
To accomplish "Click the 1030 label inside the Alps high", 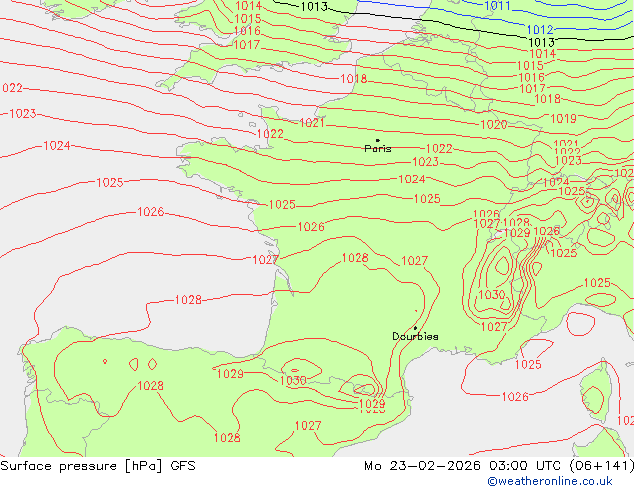I will coord(492,294).
